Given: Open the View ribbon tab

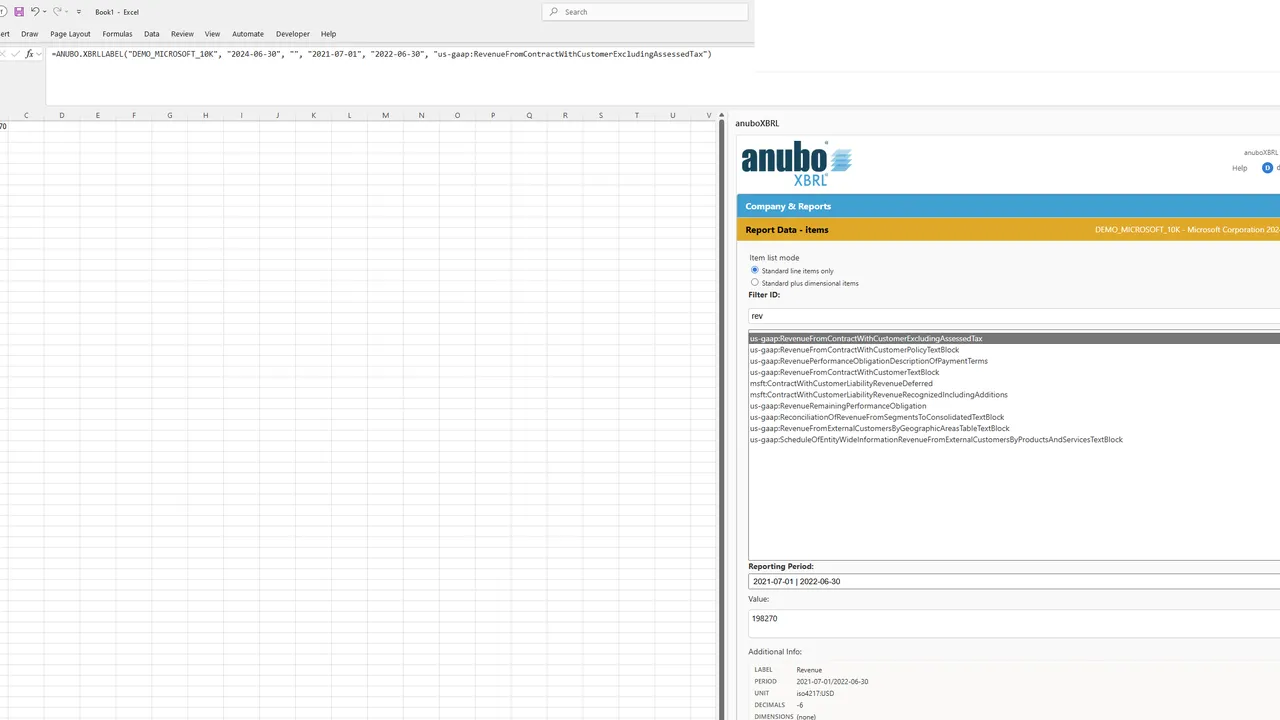Looking at the screenshot, I should point(212,34).
